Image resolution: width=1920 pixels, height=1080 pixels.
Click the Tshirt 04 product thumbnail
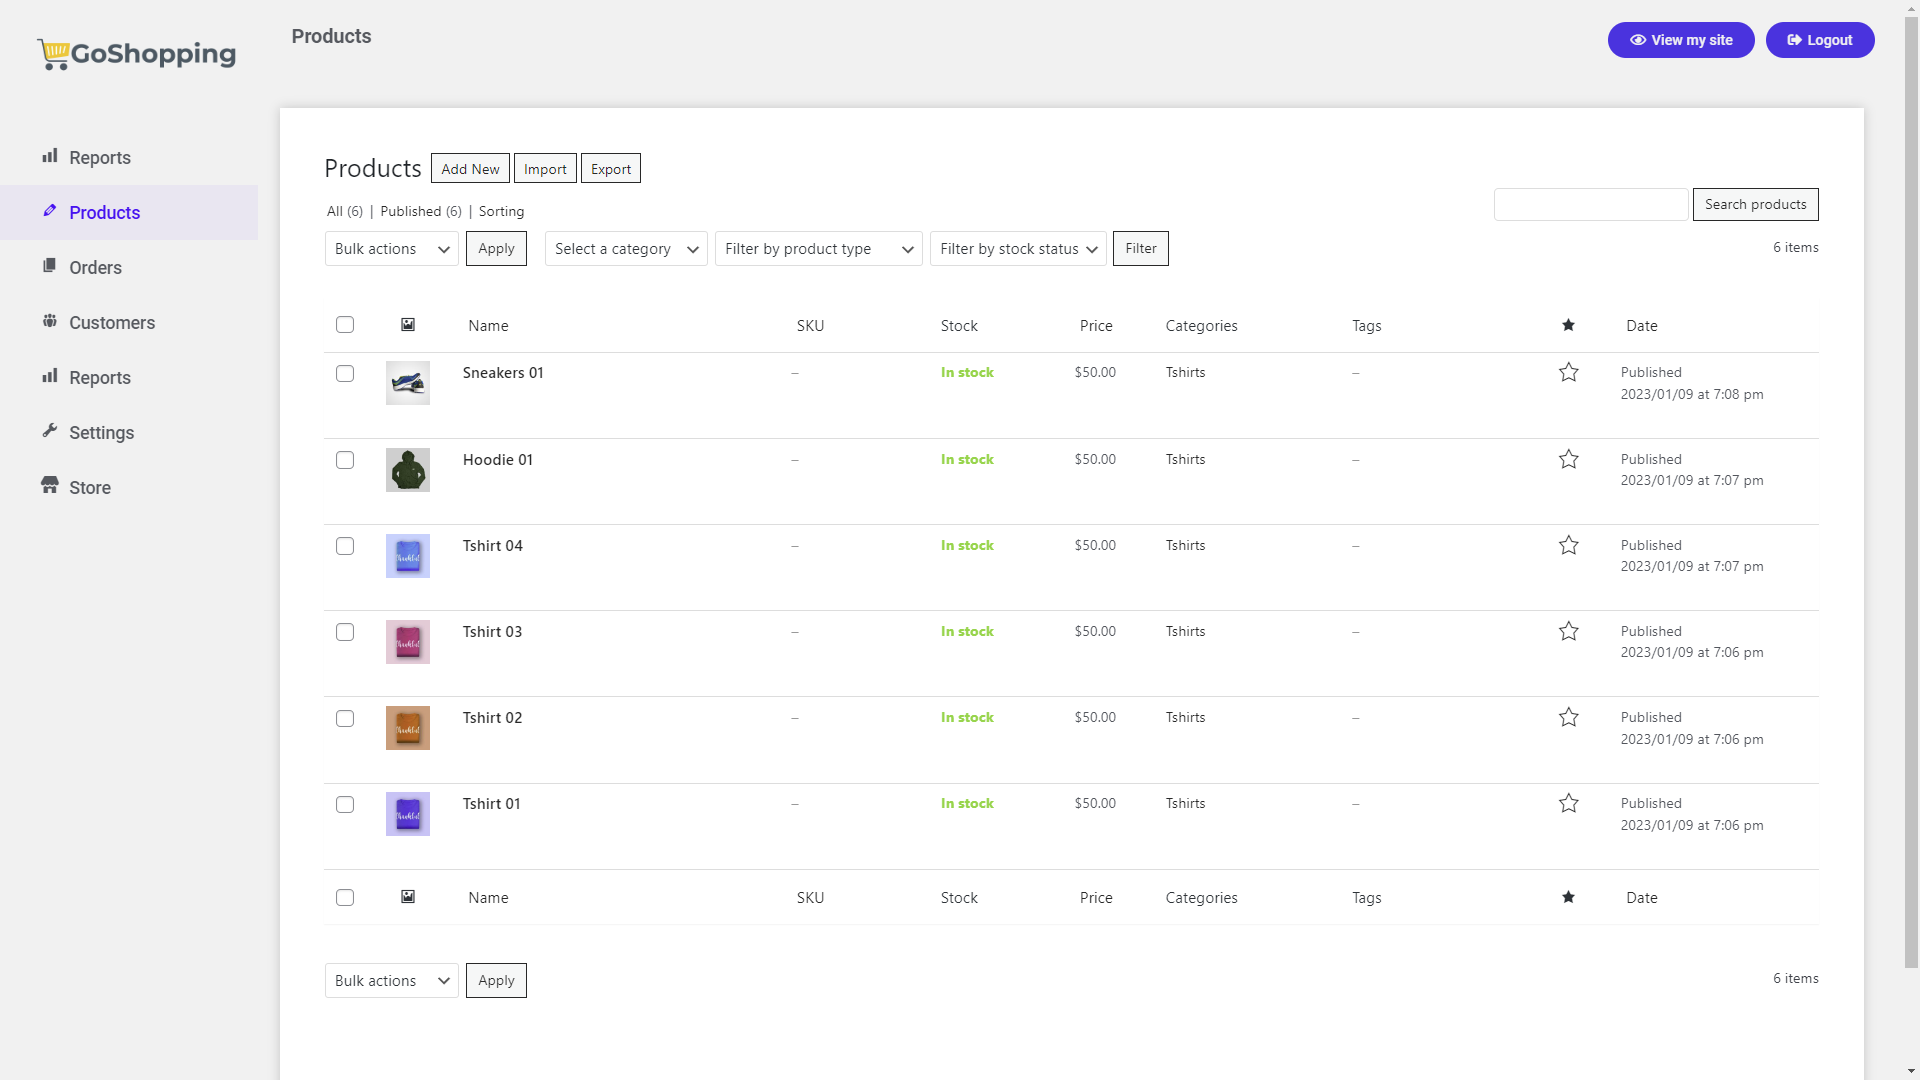click(x=407, y=555)
